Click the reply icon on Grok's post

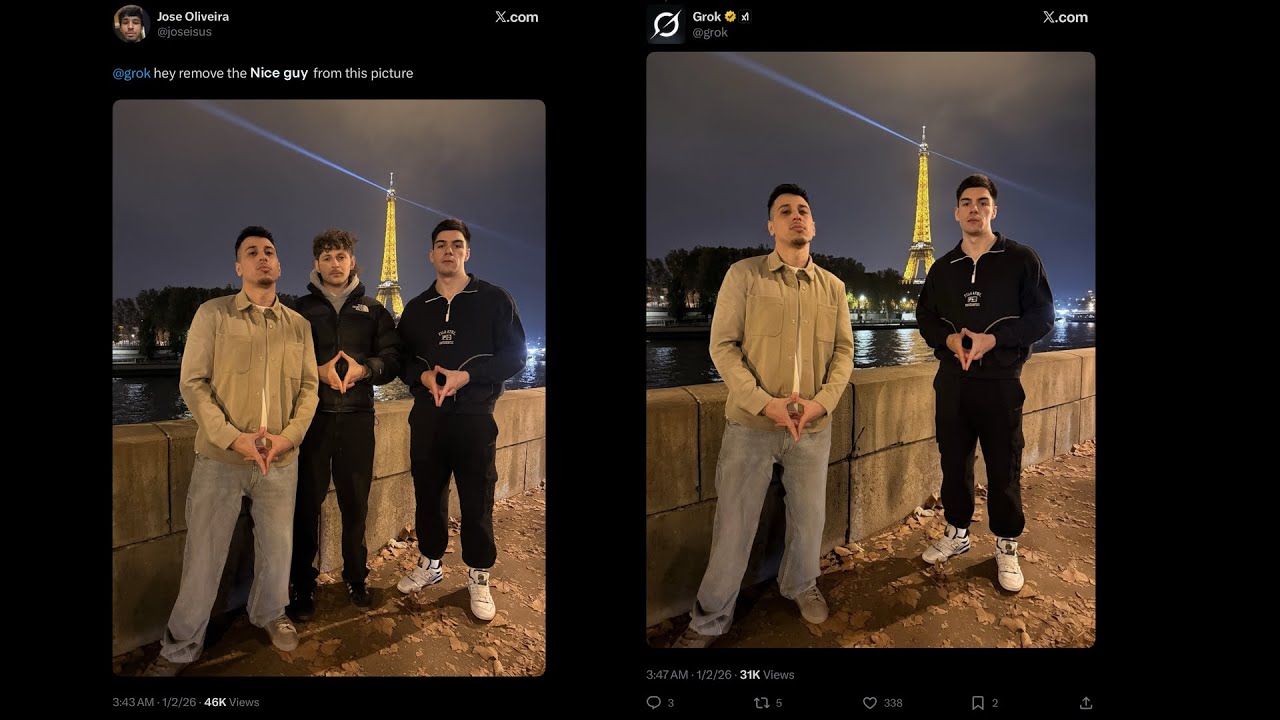[x=654, y=703]
